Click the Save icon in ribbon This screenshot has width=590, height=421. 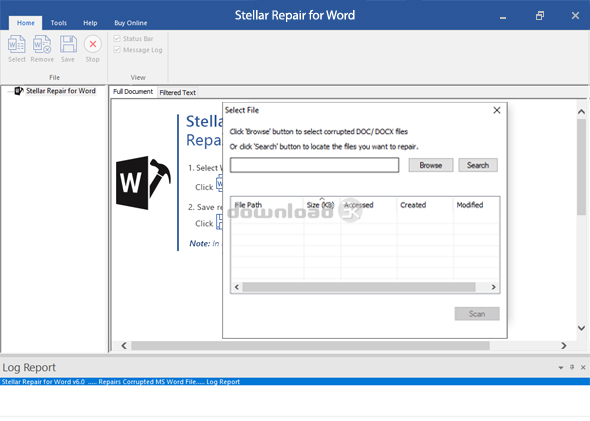coord(68,44)
